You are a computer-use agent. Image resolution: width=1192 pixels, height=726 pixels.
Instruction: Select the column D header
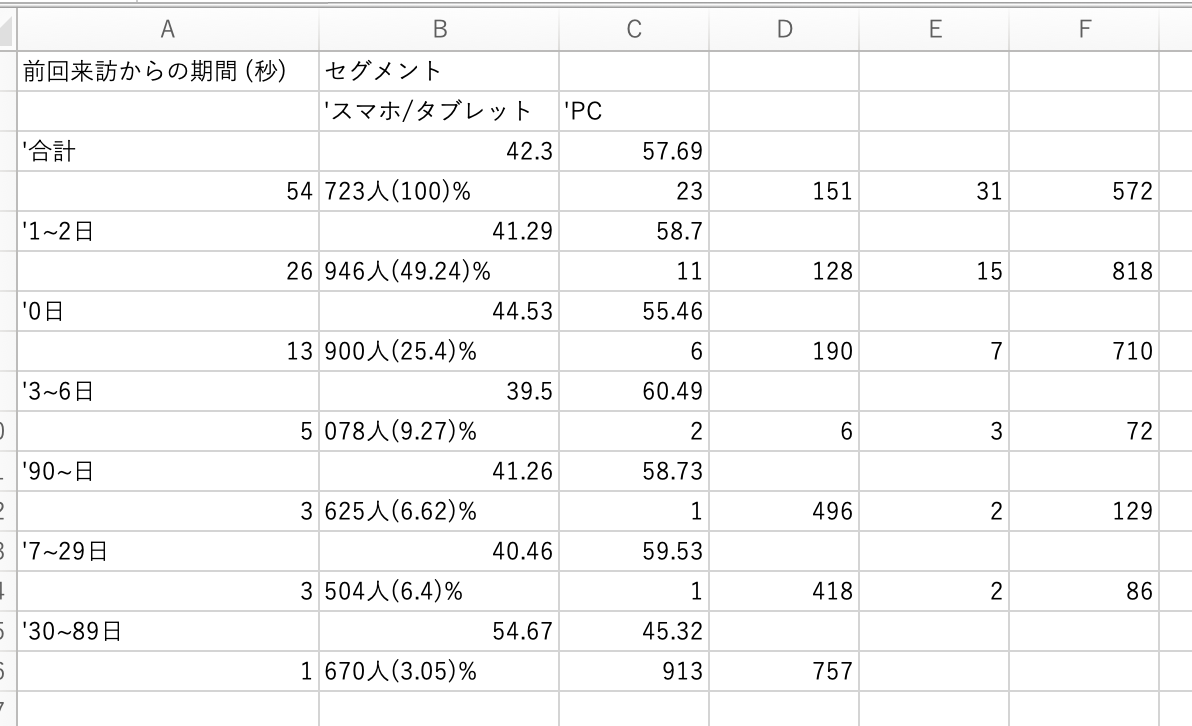click(784, 29)
